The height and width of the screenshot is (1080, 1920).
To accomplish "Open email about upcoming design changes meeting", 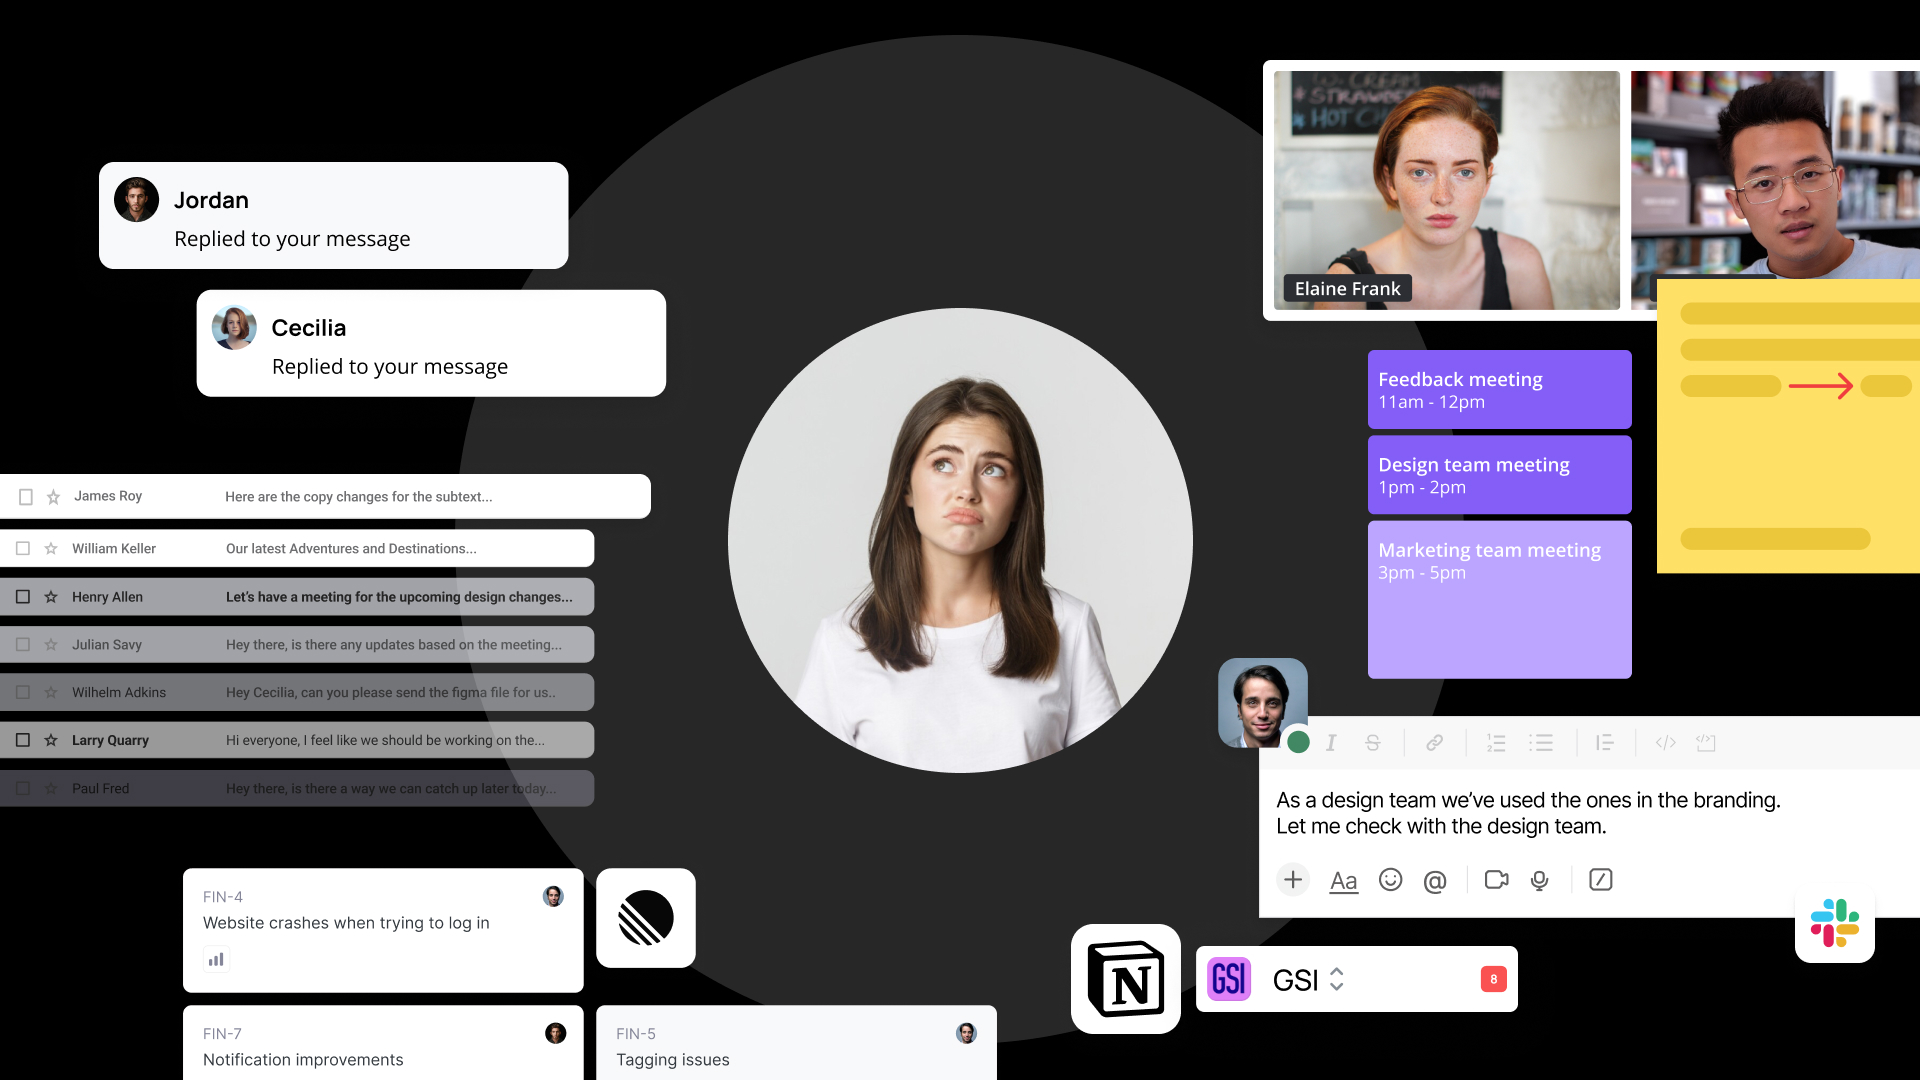I will tap(297, 597).
